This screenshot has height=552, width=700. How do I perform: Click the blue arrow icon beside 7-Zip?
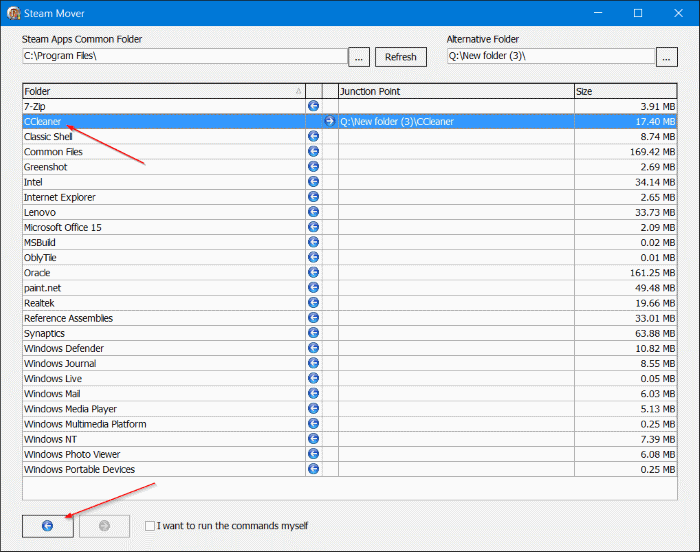coord(313,106)
